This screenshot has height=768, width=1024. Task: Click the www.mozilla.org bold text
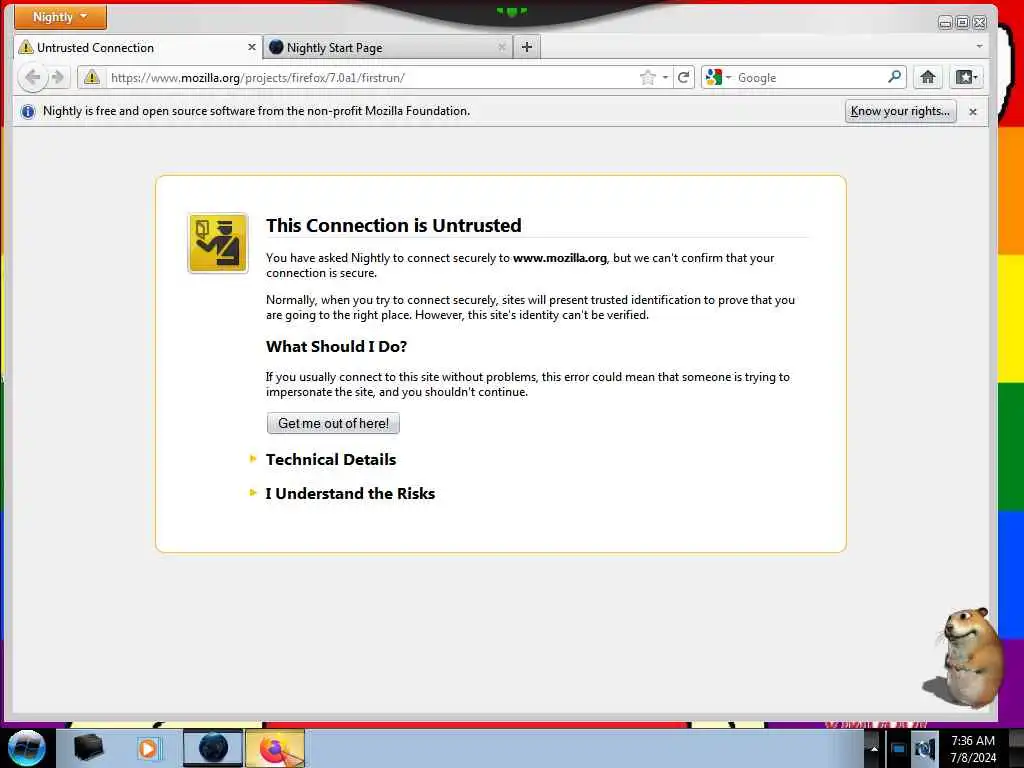click(560, 258)
